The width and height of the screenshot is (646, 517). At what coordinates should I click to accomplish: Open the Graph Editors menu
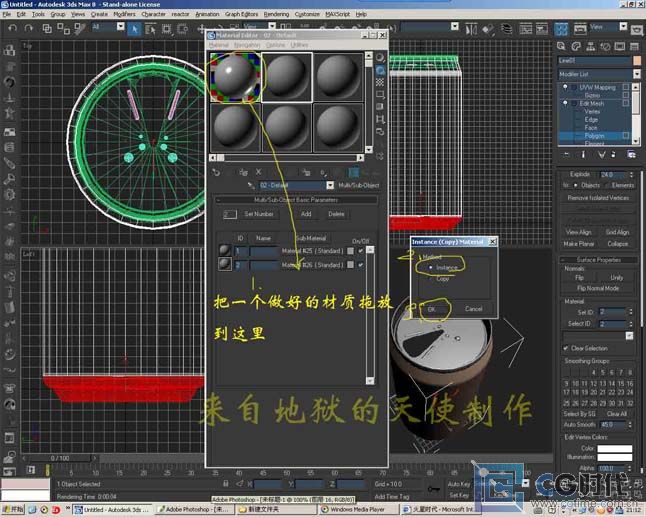click(x=241, y=14)
